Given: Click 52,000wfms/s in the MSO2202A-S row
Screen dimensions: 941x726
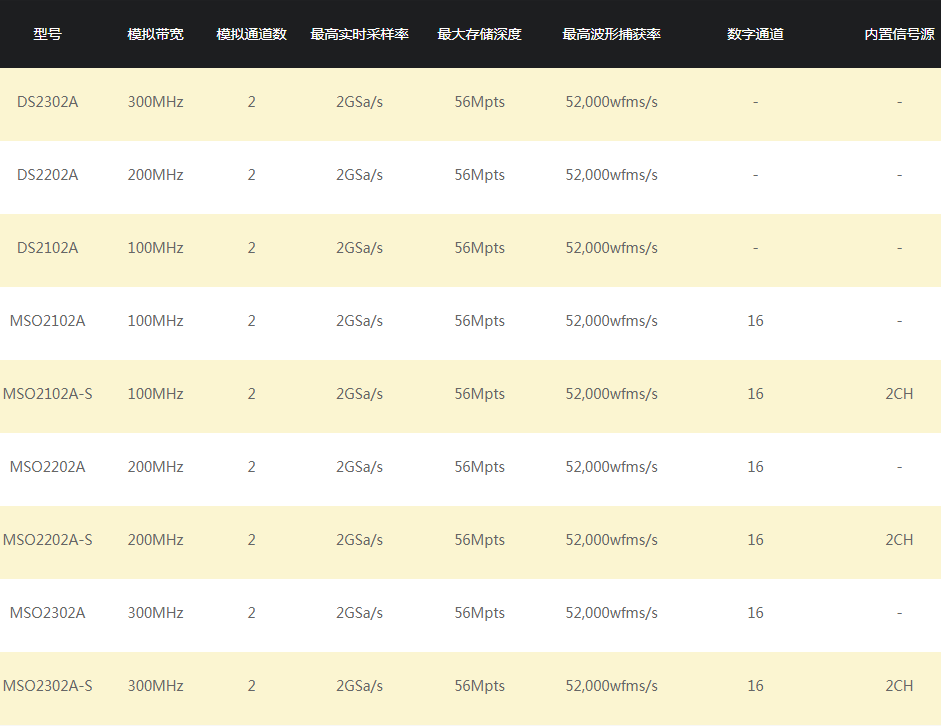Looking at the screenshot, I should (x=612, y=540).
